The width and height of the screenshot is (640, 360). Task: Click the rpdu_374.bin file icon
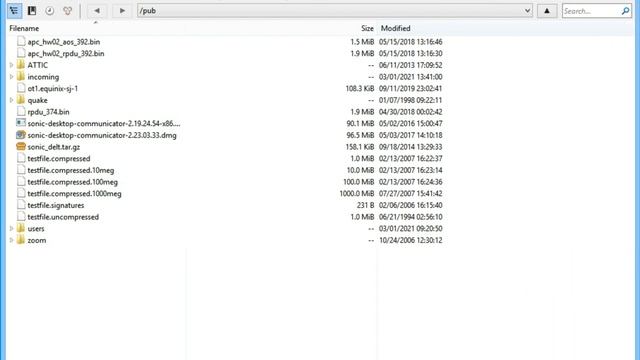(x=21, y=111)
